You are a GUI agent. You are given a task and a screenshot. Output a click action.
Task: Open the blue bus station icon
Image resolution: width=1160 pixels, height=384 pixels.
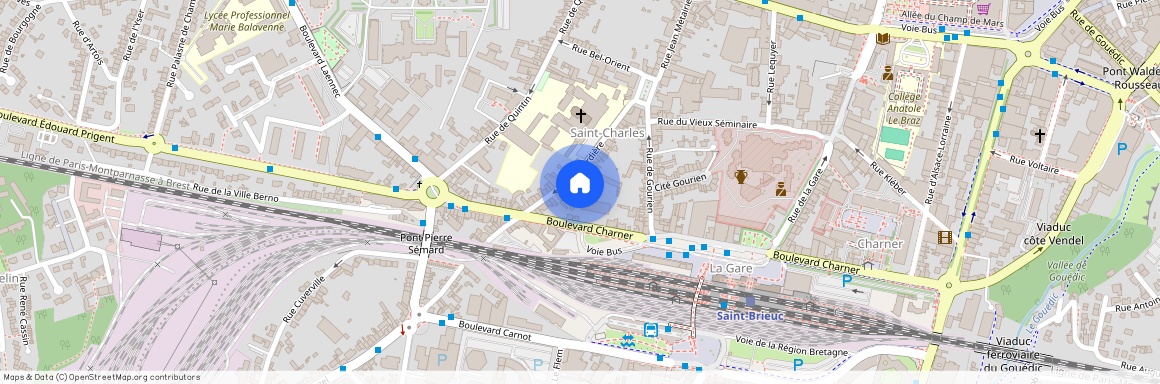pos(651,330)
